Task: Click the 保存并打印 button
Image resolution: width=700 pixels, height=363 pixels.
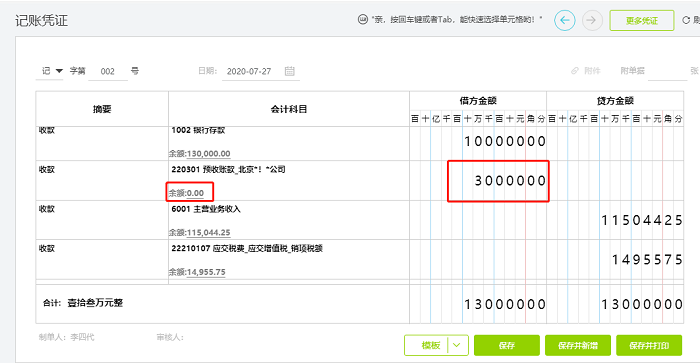Action: click(x=649, y=345)
